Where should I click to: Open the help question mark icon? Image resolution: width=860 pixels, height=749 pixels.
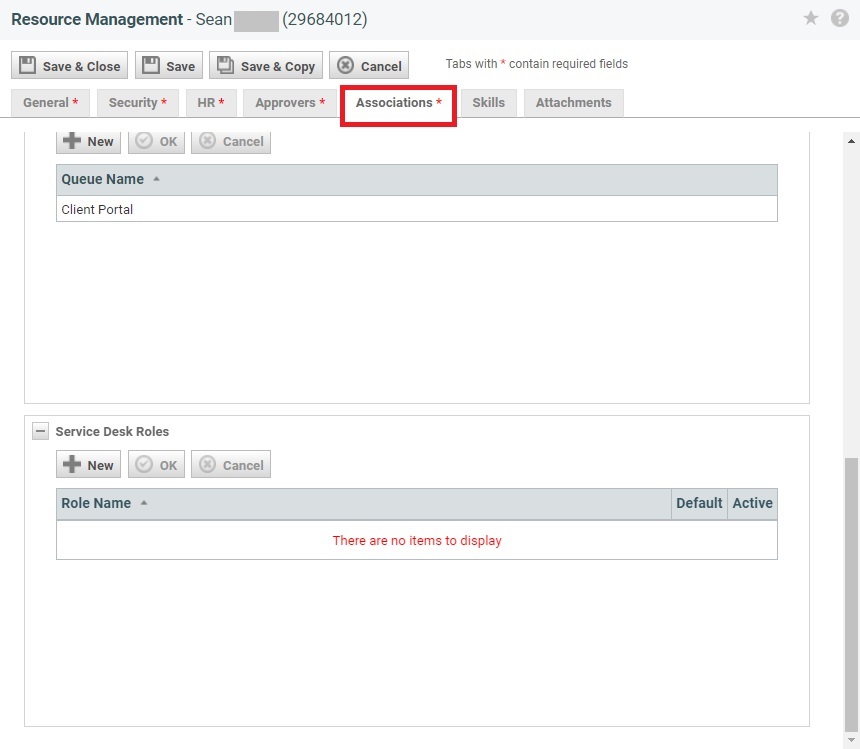(x=840, y=19)
